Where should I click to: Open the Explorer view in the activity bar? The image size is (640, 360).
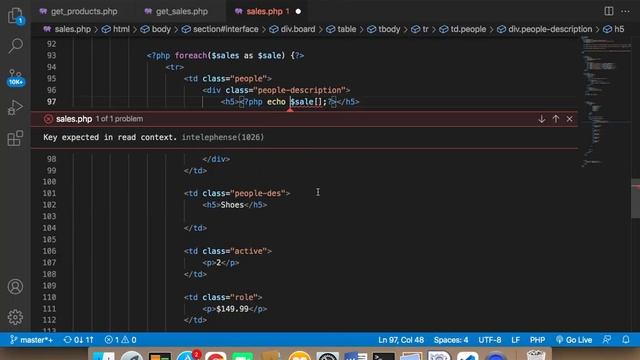point(16,16)
